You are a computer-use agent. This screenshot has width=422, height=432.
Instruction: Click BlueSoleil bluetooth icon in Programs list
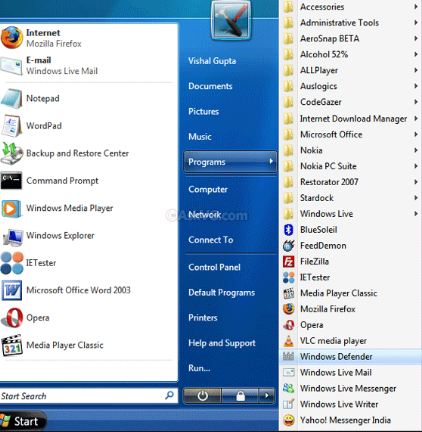(x=289, y=230)
